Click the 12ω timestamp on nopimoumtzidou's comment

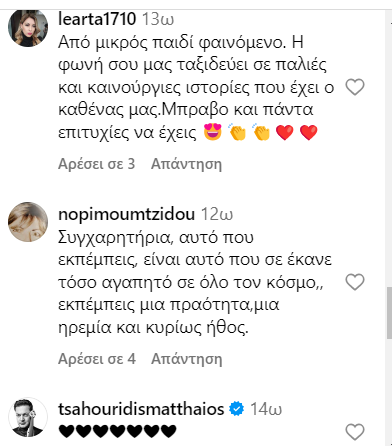(217, 214)
